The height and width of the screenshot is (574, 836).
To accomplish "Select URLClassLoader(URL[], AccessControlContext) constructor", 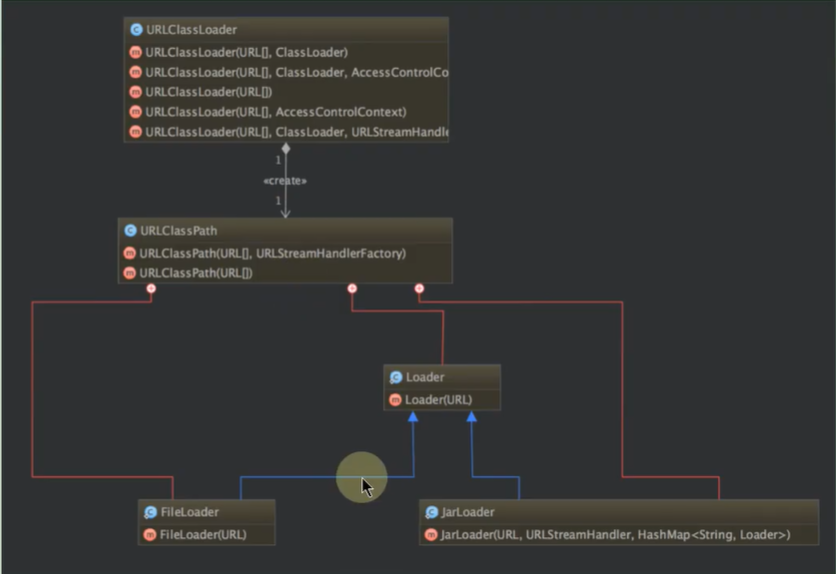I will 275,112.
